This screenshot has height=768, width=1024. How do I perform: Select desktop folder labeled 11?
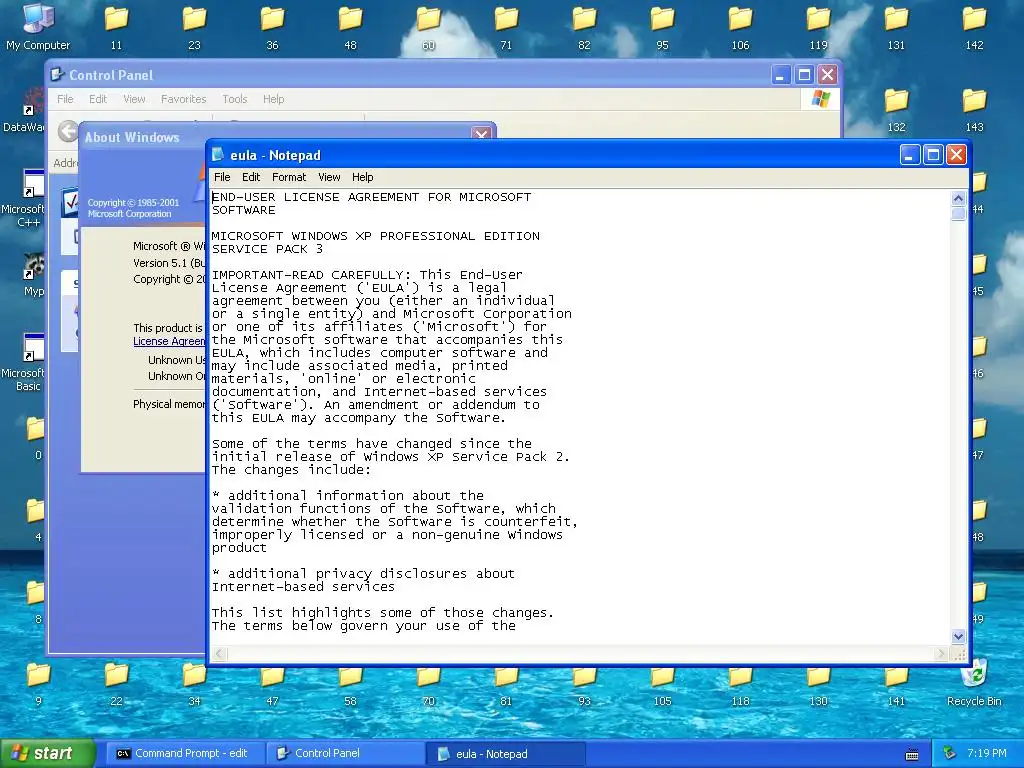coord(116,27)
